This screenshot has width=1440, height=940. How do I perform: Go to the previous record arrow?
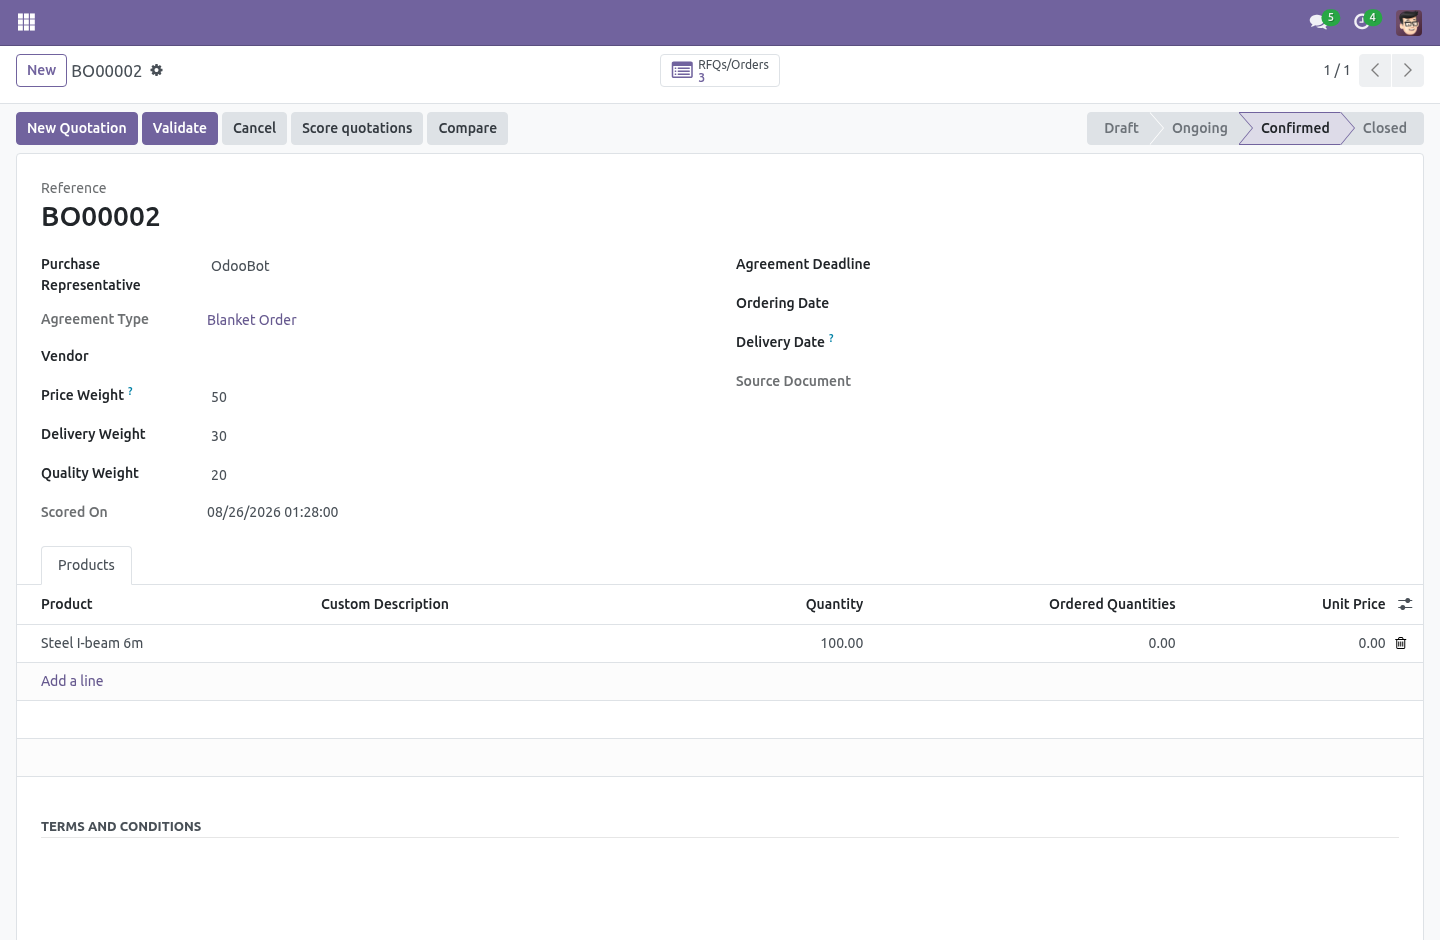[x=1375, y=70]
